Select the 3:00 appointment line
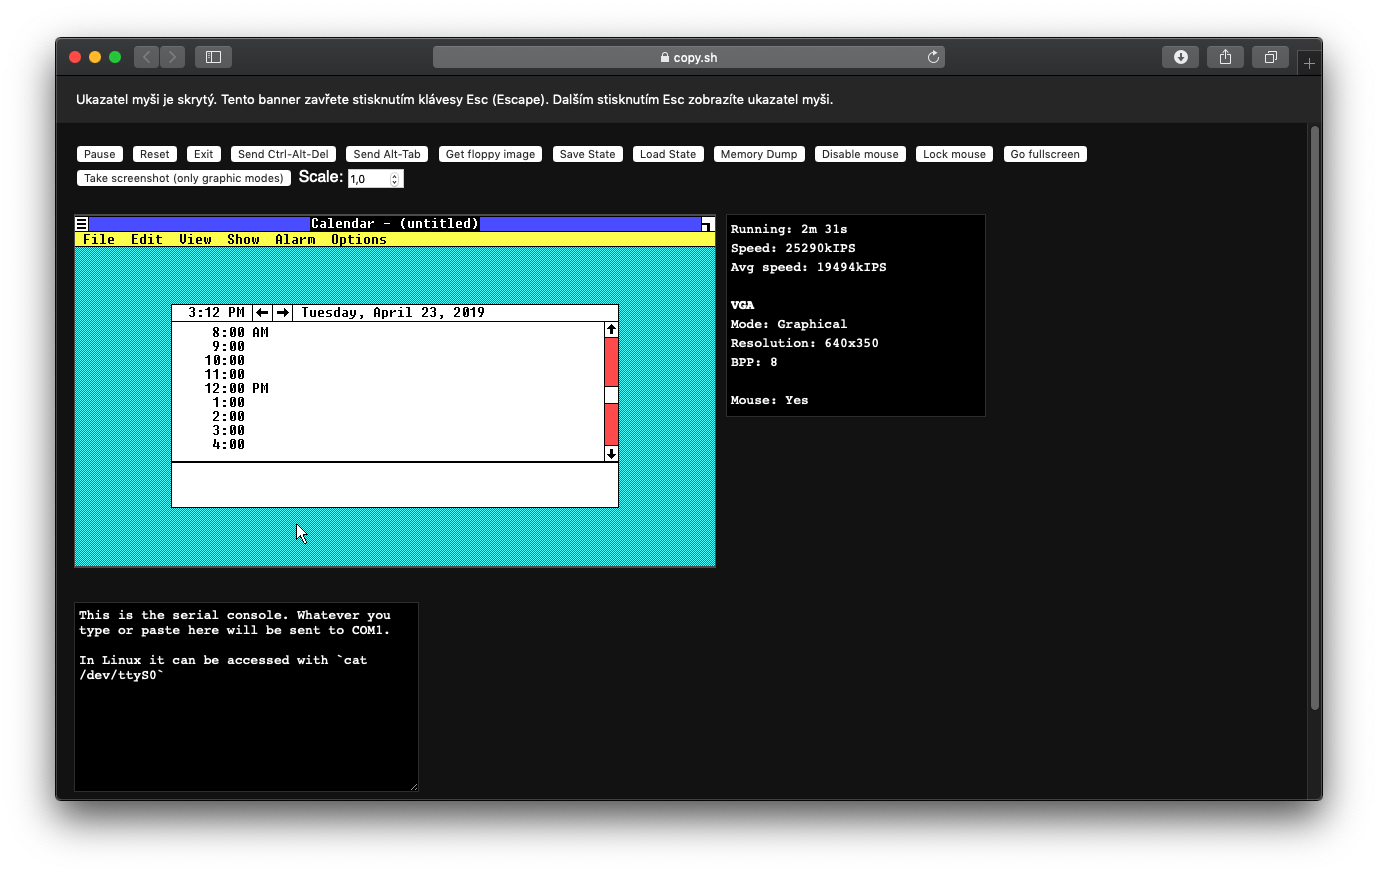This screenshot has width=1378, height=874. (388, 430)
